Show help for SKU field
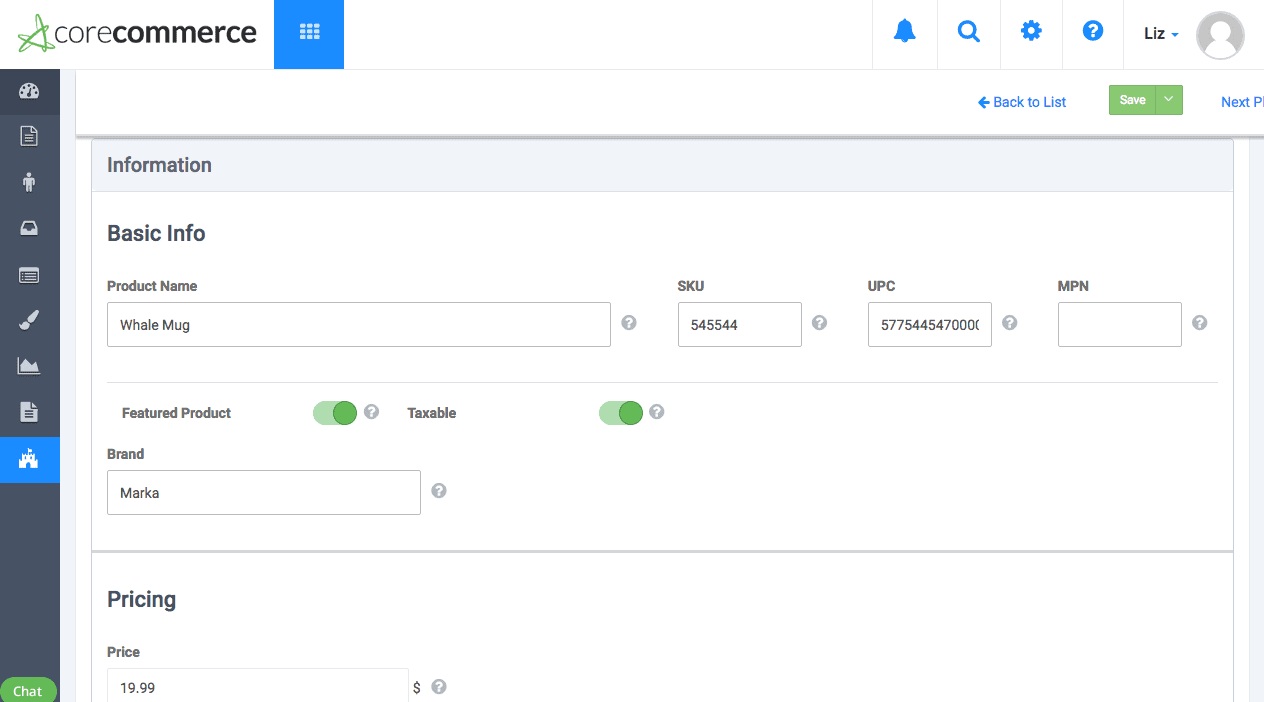The width and height of the screenshot is (1264, 702). (819, 323)
